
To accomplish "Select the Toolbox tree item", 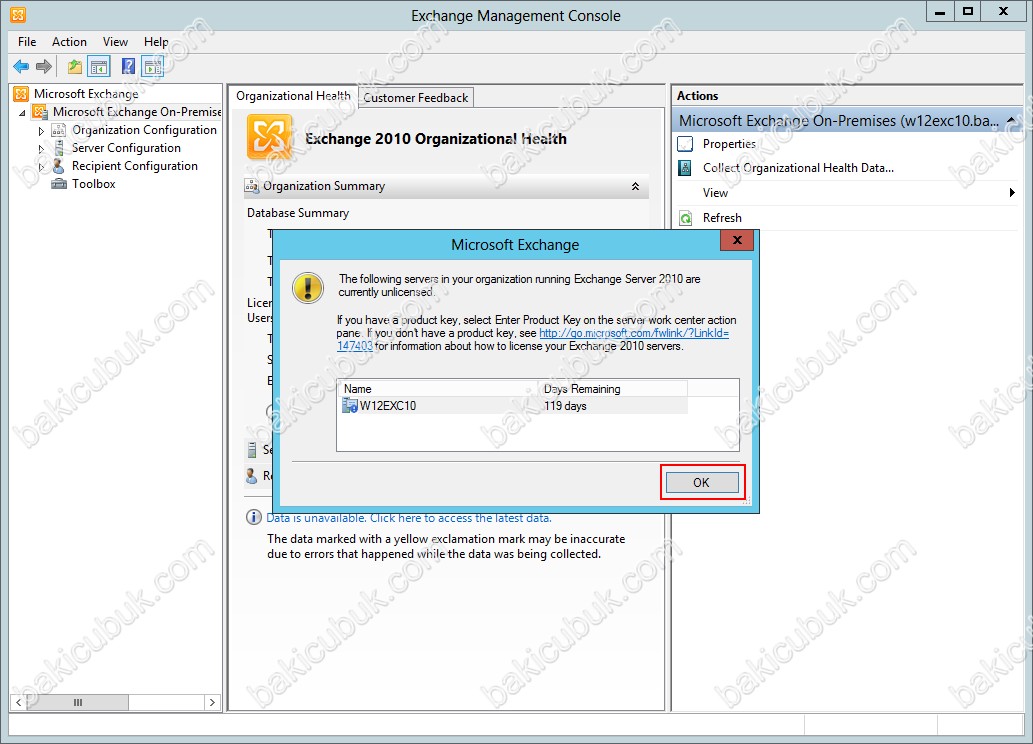I will point(94,184).
